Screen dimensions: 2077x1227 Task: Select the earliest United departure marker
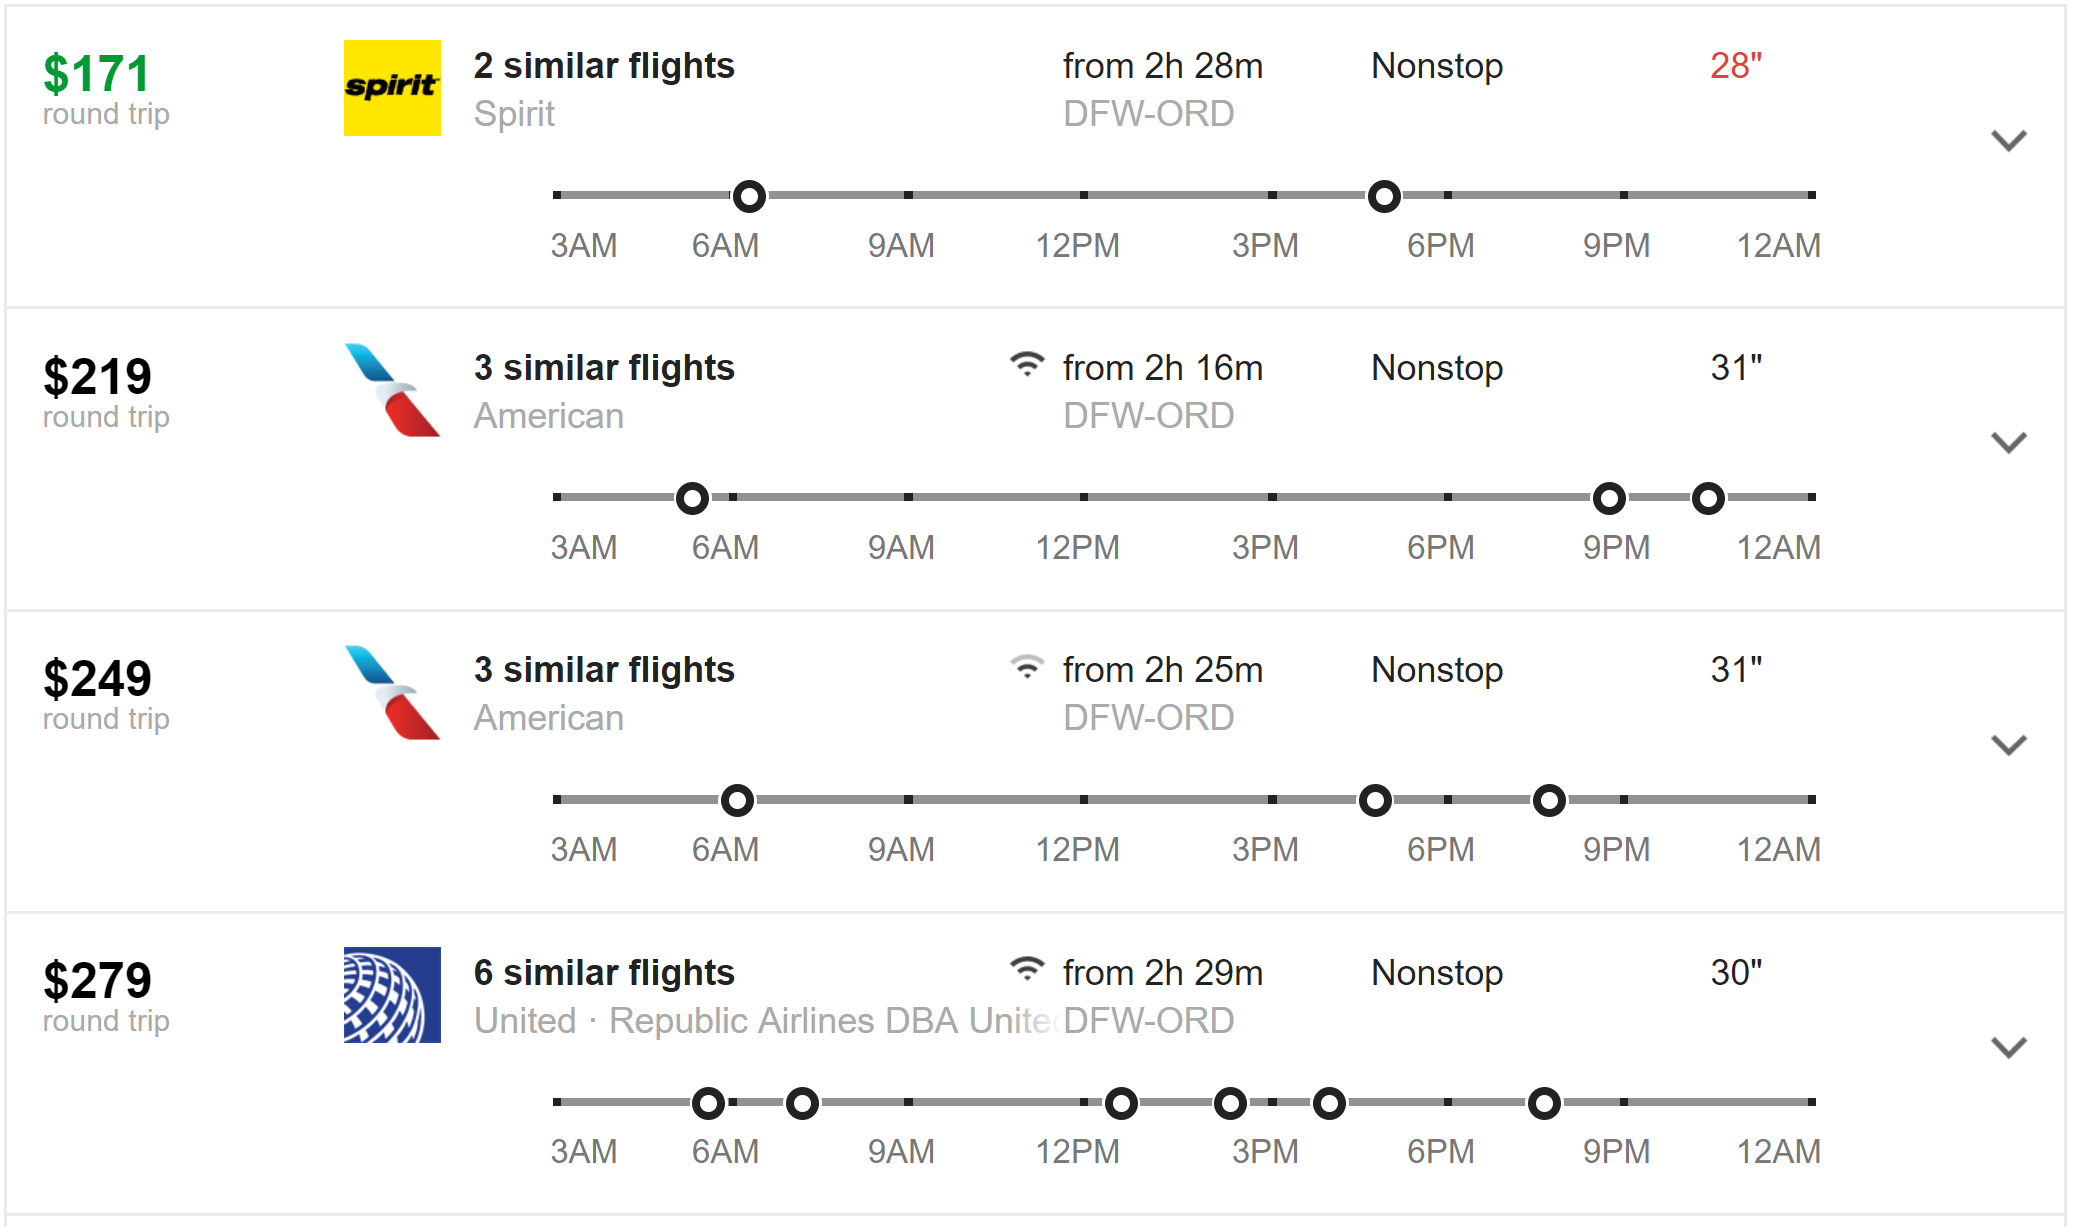coord(708,1103)
